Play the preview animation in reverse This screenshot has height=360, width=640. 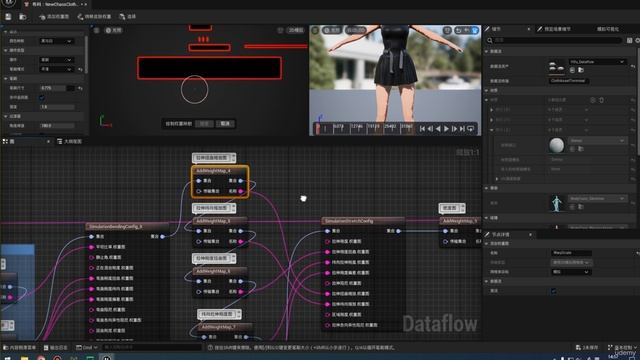click(x=438, y=129)
